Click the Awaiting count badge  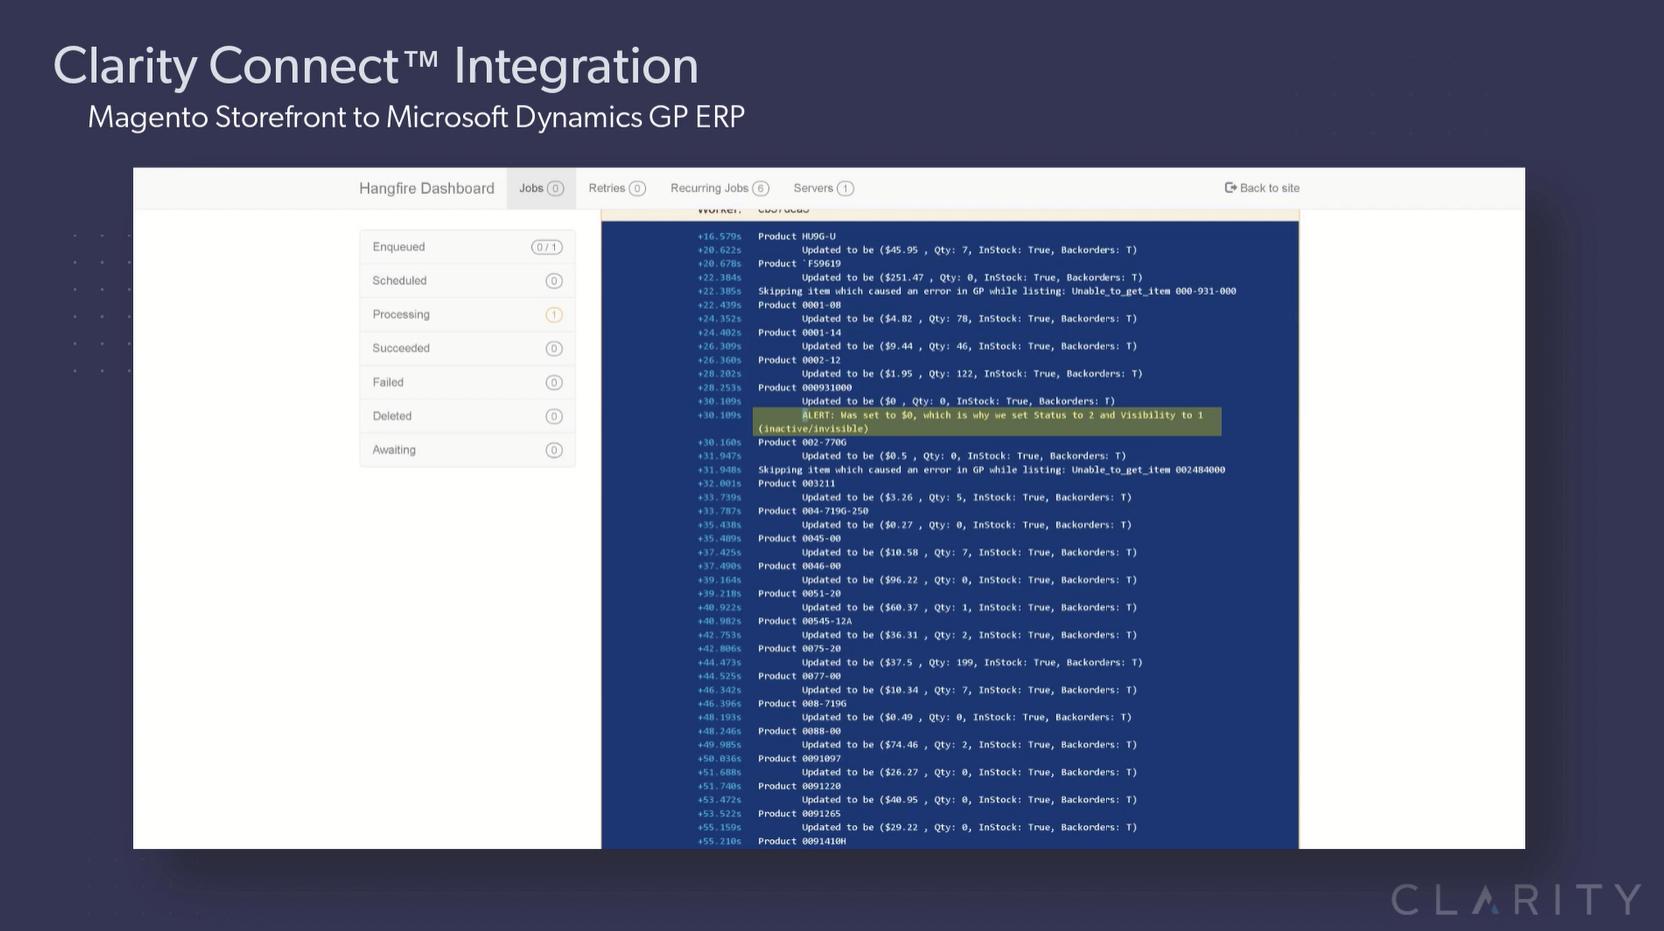point(554,451)
